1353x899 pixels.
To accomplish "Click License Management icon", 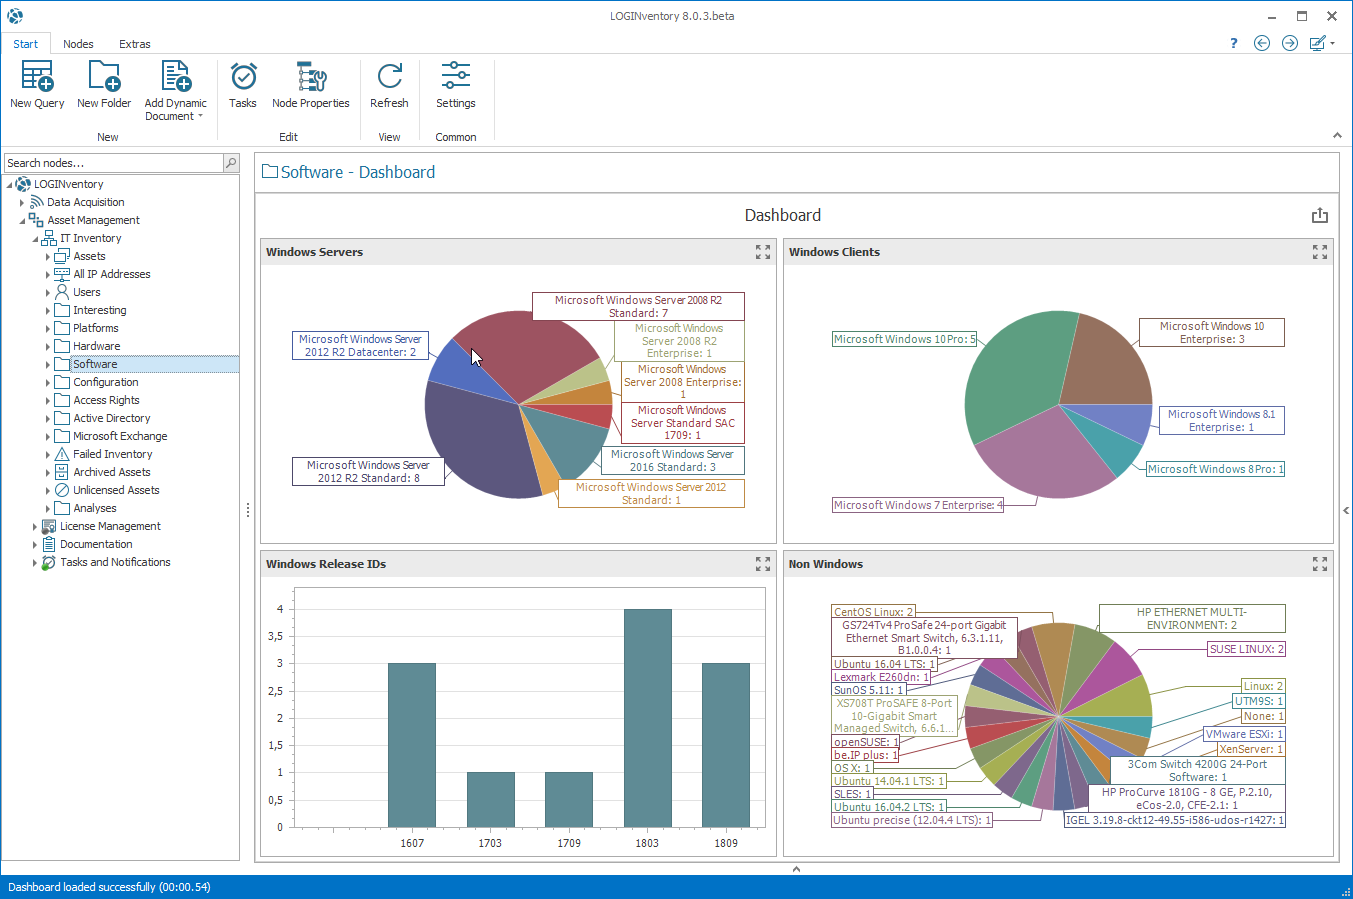I will click(x=49, y=526).
